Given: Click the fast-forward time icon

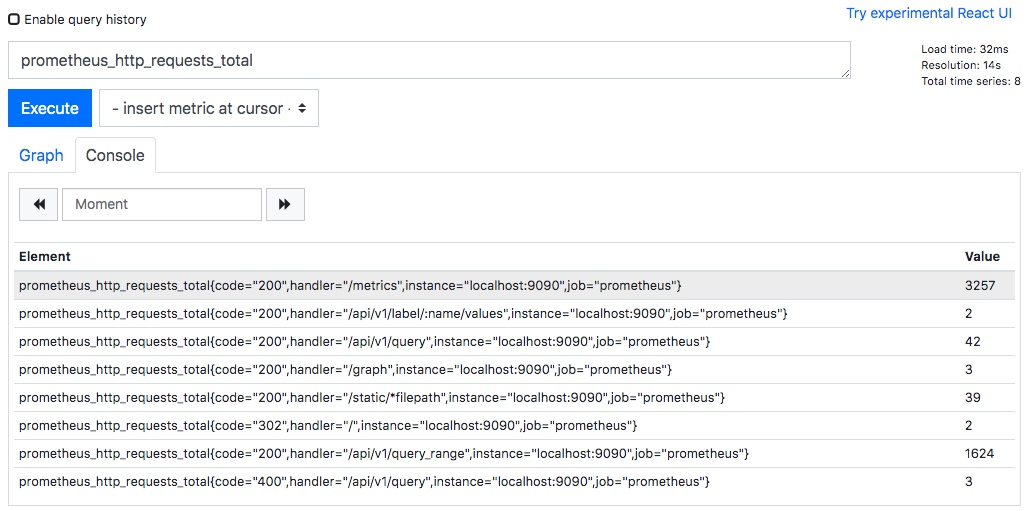Looking at the screenshot, I should (x=285, y=204).
